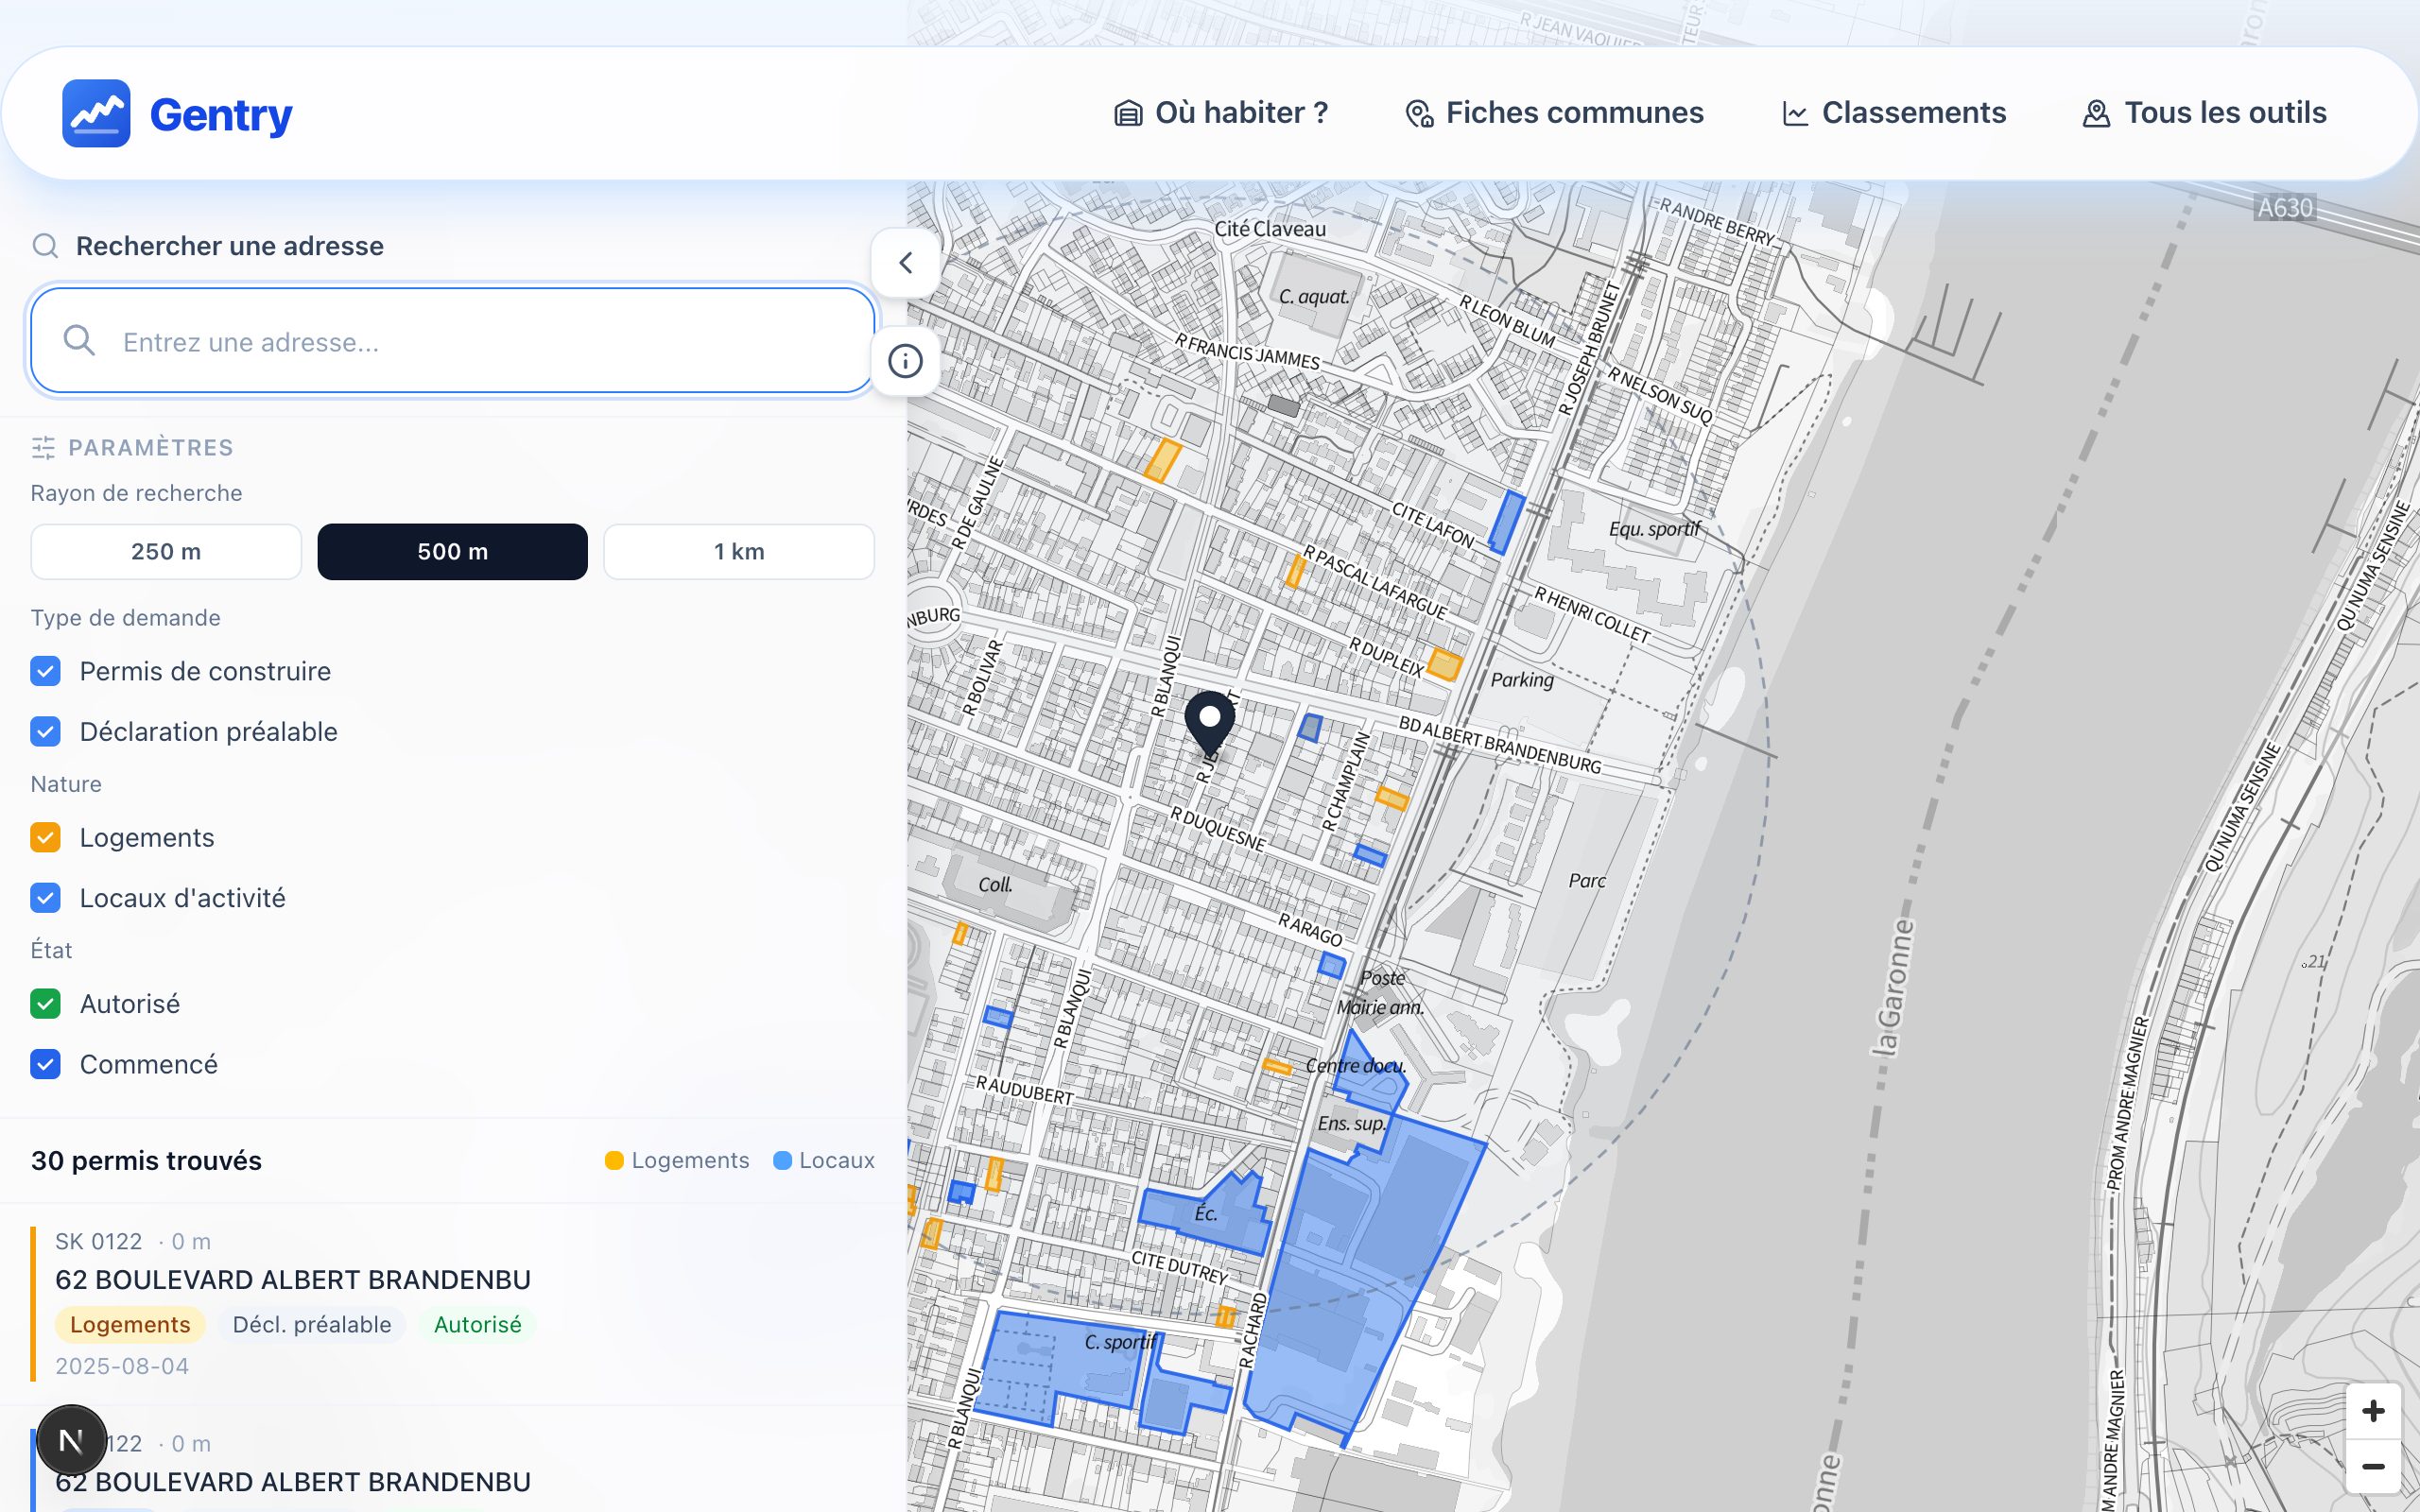Image resolution: width=2420 pixels, height=1512 pixels.
Task: Click the blue parcel by Cité Lafon
Action: (x=1506, y=522)
